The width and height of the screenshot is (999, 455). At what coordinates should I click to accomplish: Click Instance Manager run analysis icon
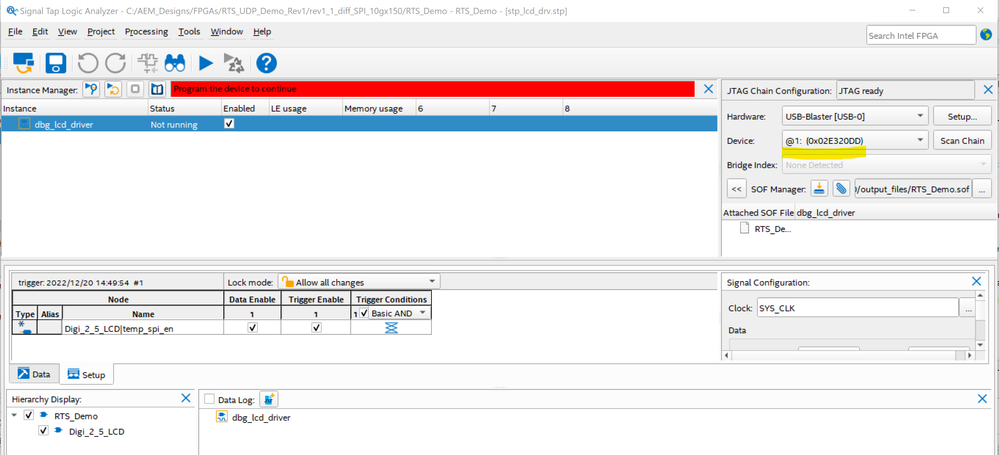[91, 89]
